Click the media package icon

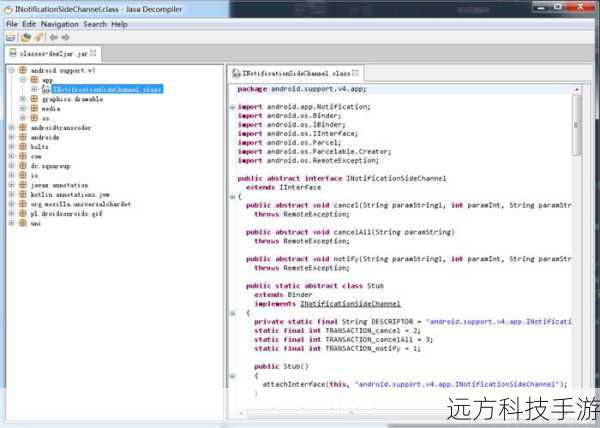pyautogui.click(x=34, y=109)
